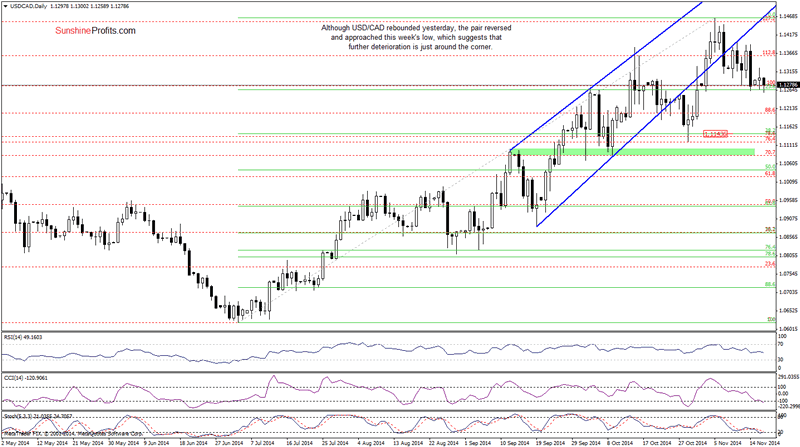Screen dimensions: 800x447
Task: Click the 29 Sep 2014 date label
Action: coord(586,443)
